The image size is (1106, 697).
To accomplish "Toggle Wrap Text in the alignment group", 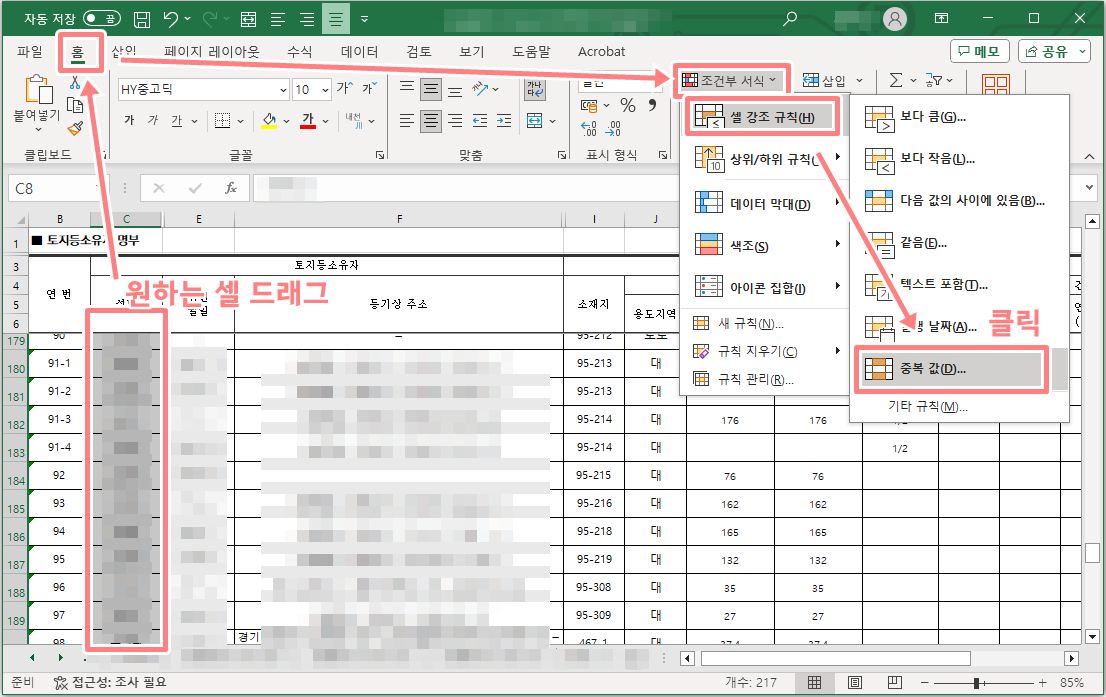I will pyautogui.click(x=536, y=89).
